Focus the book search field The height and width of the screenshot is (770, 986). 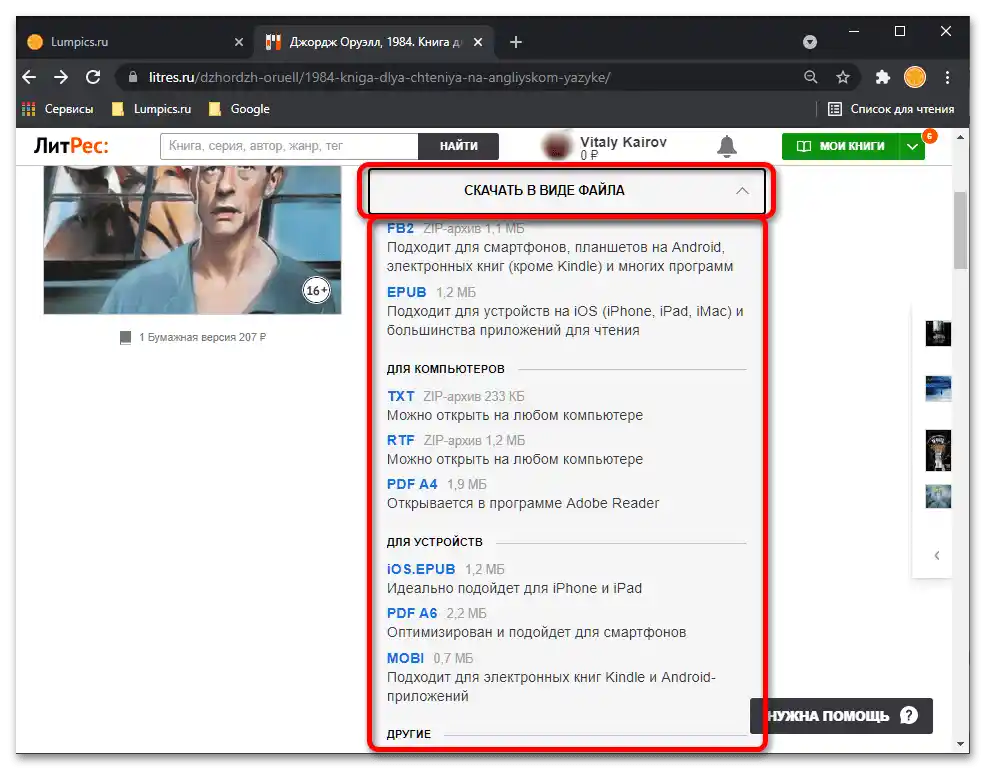(289, 146)
